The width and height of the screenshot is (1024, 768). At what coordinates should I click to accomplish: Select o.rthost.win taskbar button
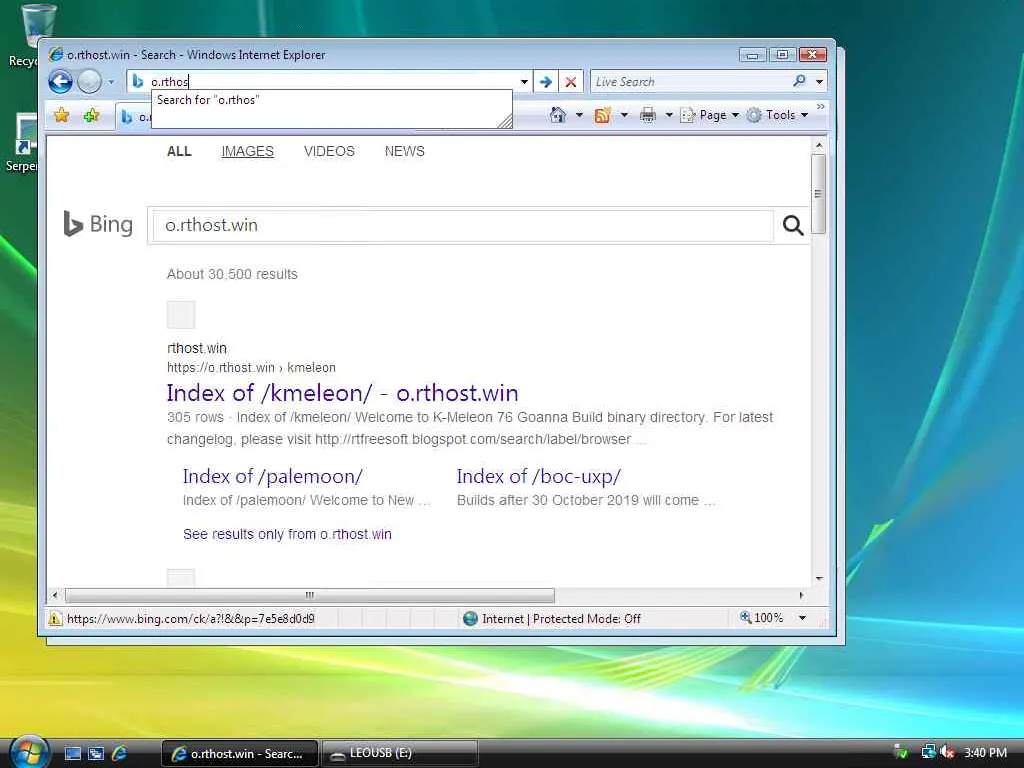pyautogui.click(x=239, y=754)
